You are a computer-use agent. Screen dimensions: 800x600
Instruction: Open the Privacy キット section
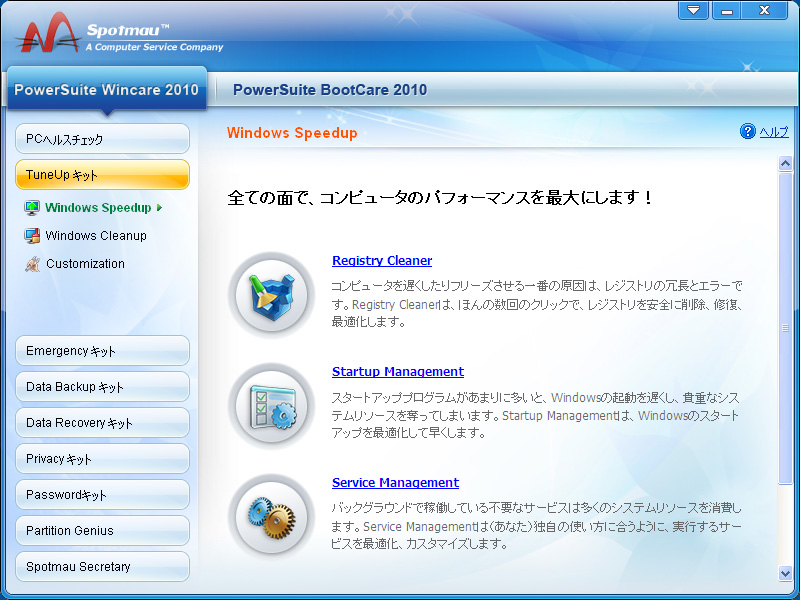click(x=103, y=459)
